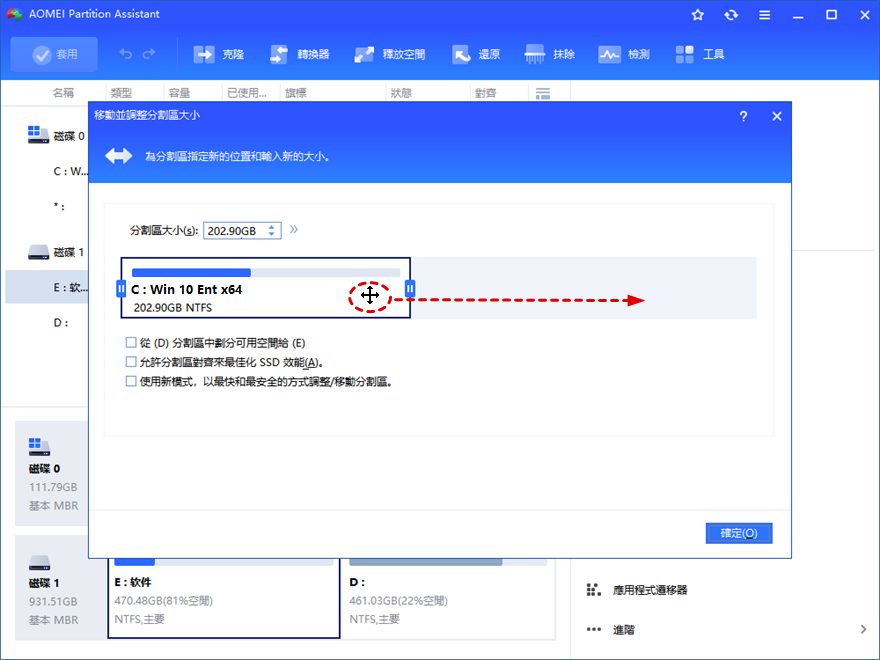880x660 pixels.
Task: Increase partition size with up spinner arrow
Action: tap(272, 227)
